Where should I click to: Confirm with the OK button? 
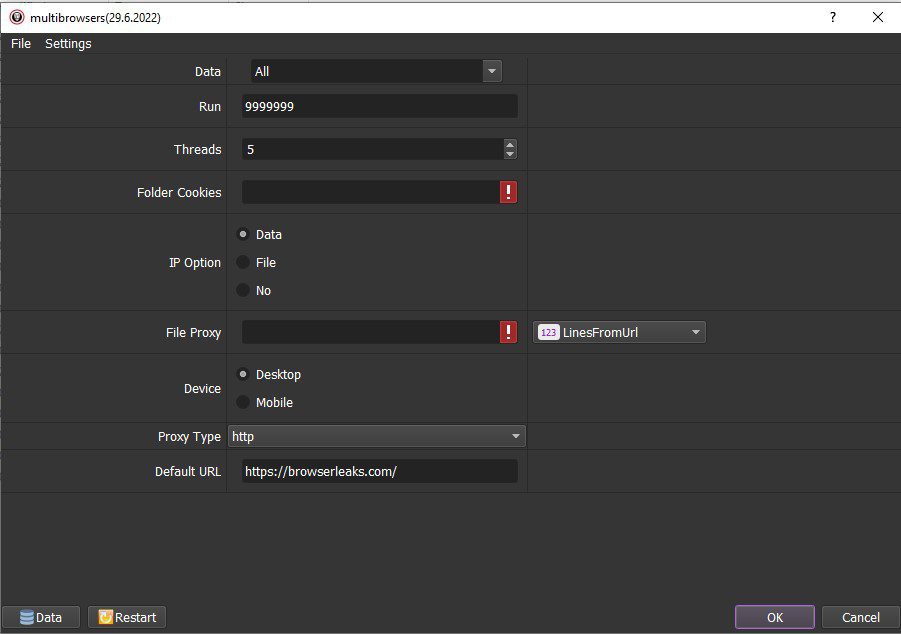point(775,617)
